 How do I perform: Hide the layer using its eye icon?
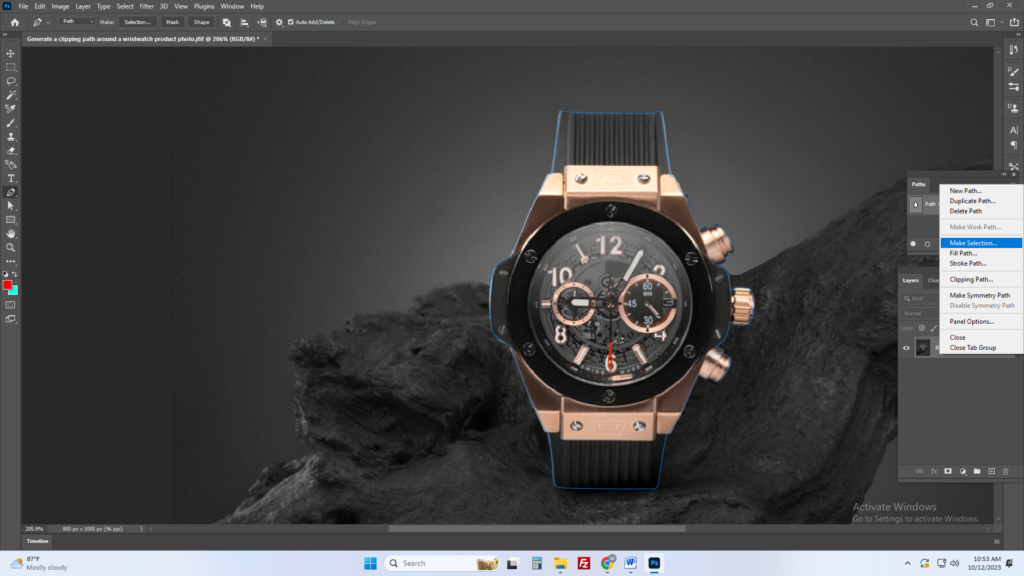point(907,348)
